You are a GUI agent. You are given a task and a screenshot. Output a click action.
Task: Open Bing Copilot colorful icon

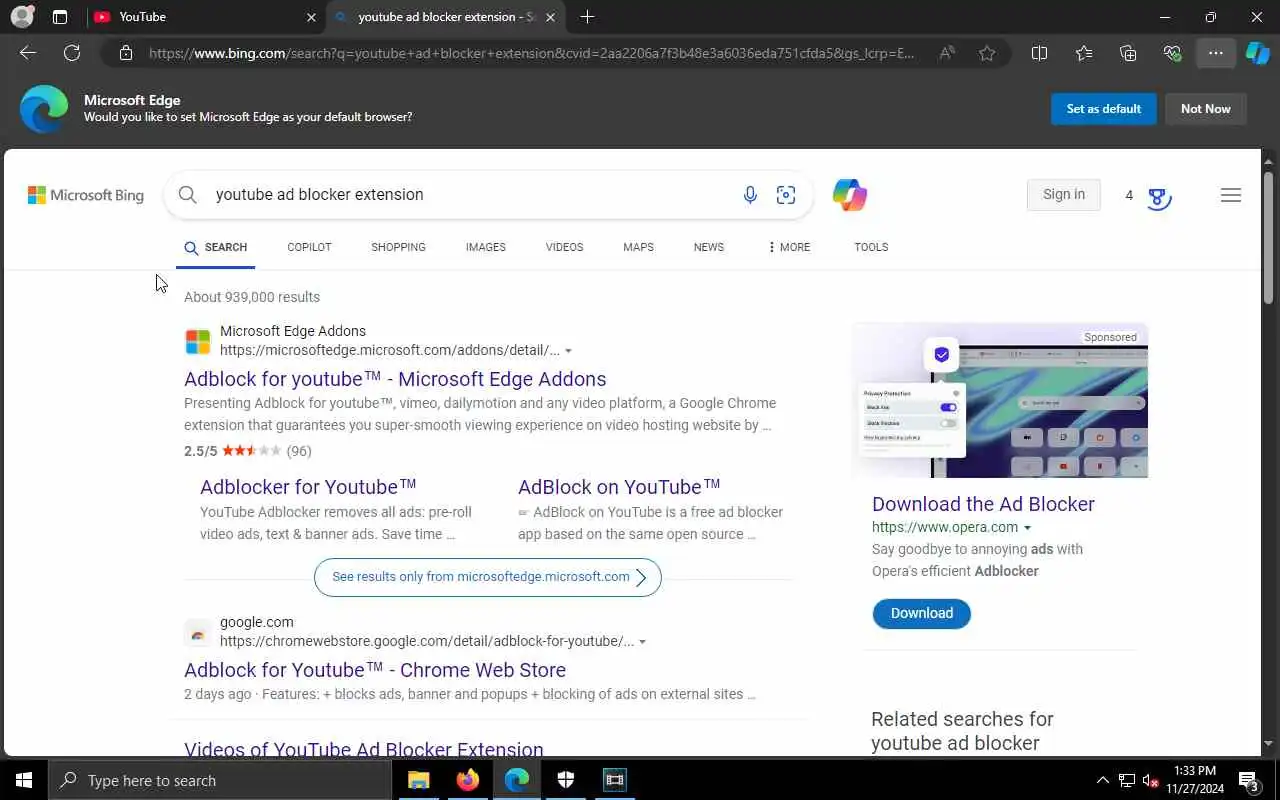850,195
